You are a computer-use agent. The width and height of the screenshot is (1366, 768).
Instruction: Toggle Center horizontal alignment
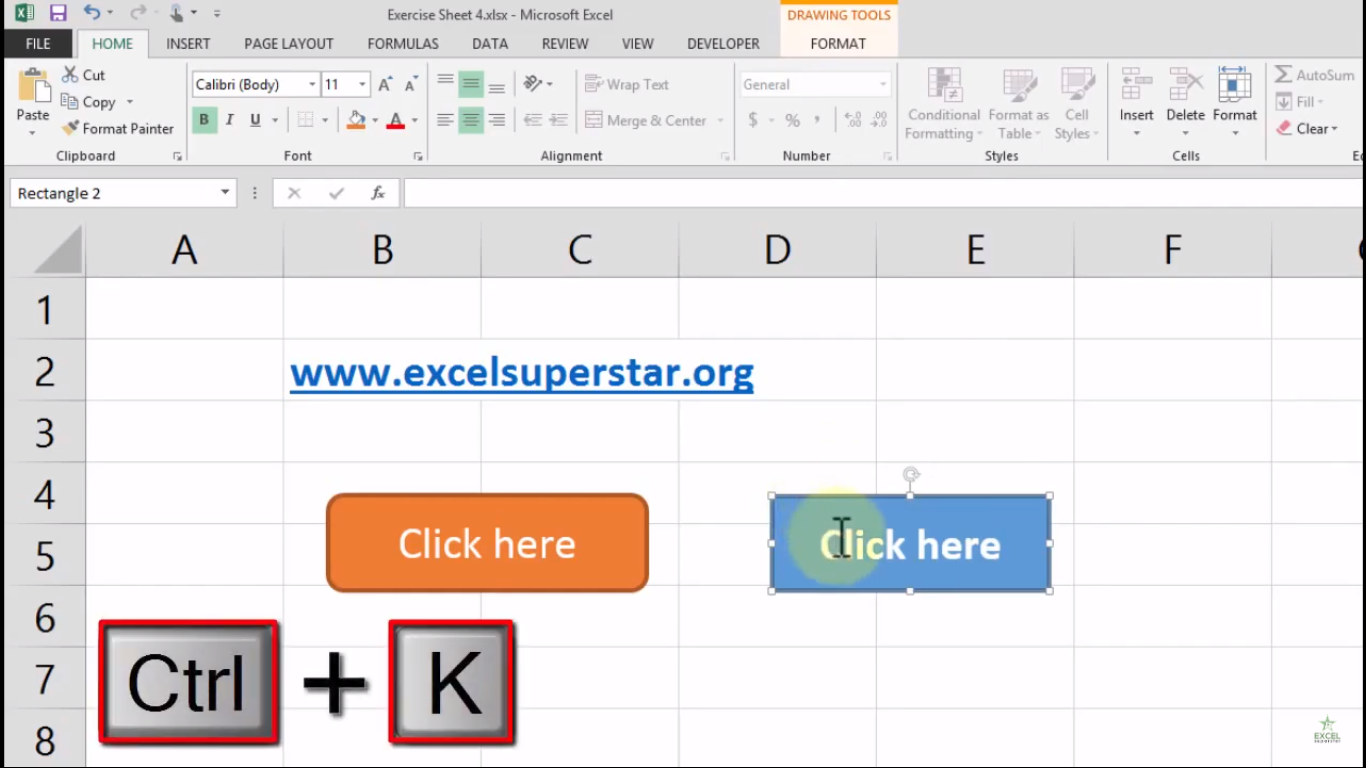click(x=470, y=120)
